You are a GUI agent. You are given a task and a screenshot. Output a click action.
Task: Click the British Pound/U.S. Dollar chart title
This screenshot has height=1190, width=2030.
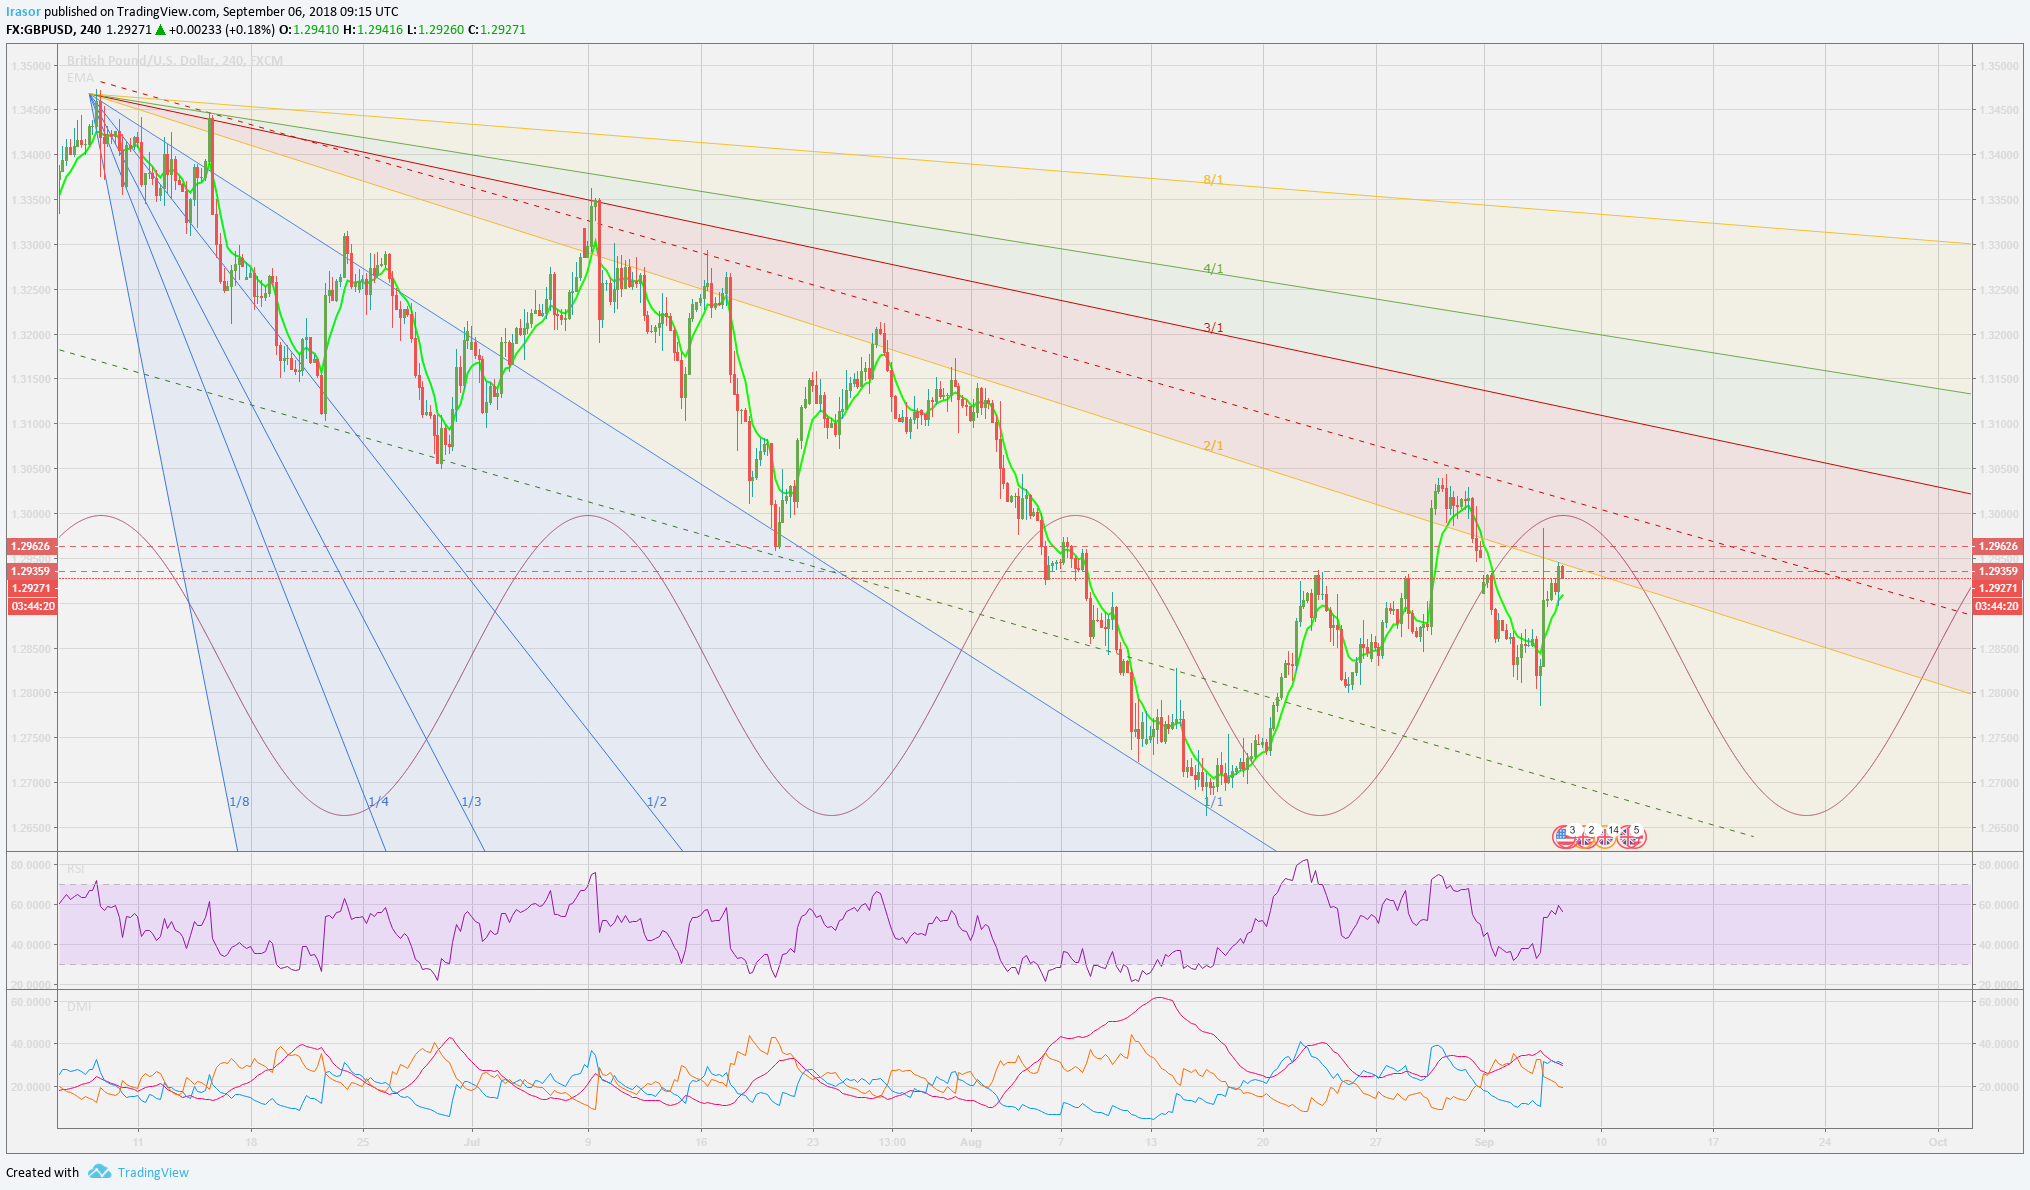[x=175, y=61]
